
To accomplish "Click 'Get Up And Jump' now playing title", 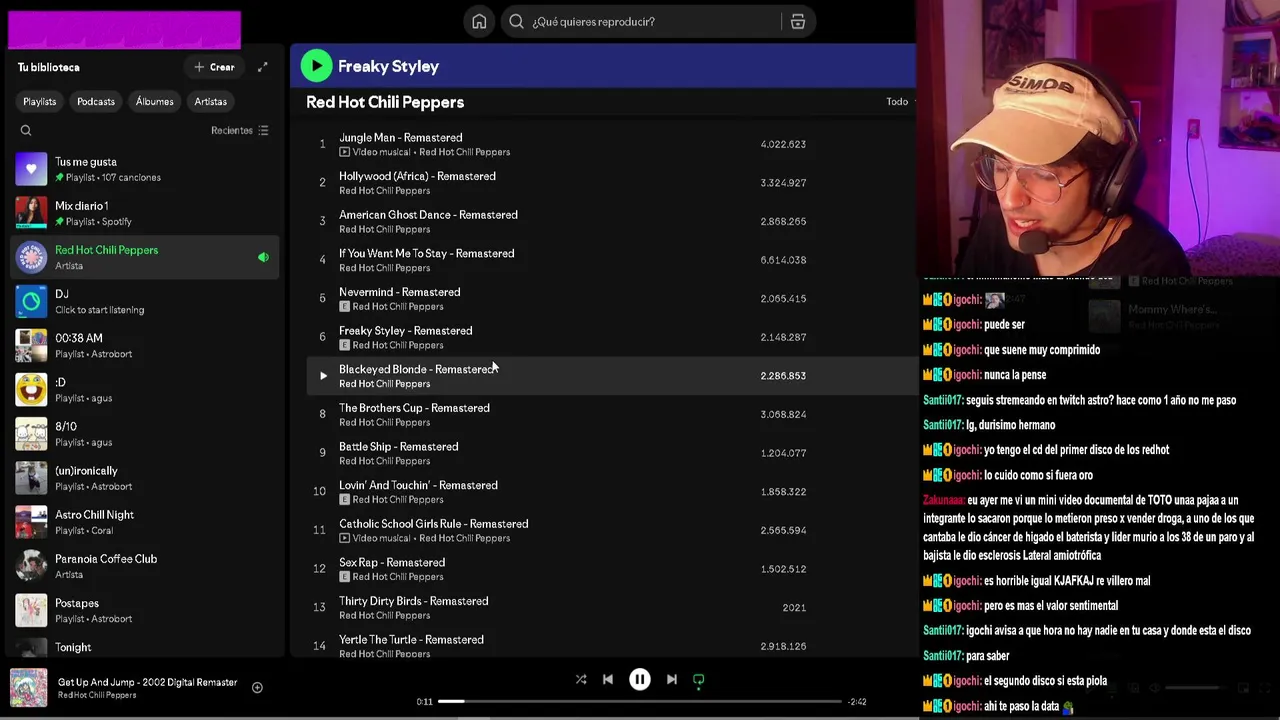I will [147, 682].
